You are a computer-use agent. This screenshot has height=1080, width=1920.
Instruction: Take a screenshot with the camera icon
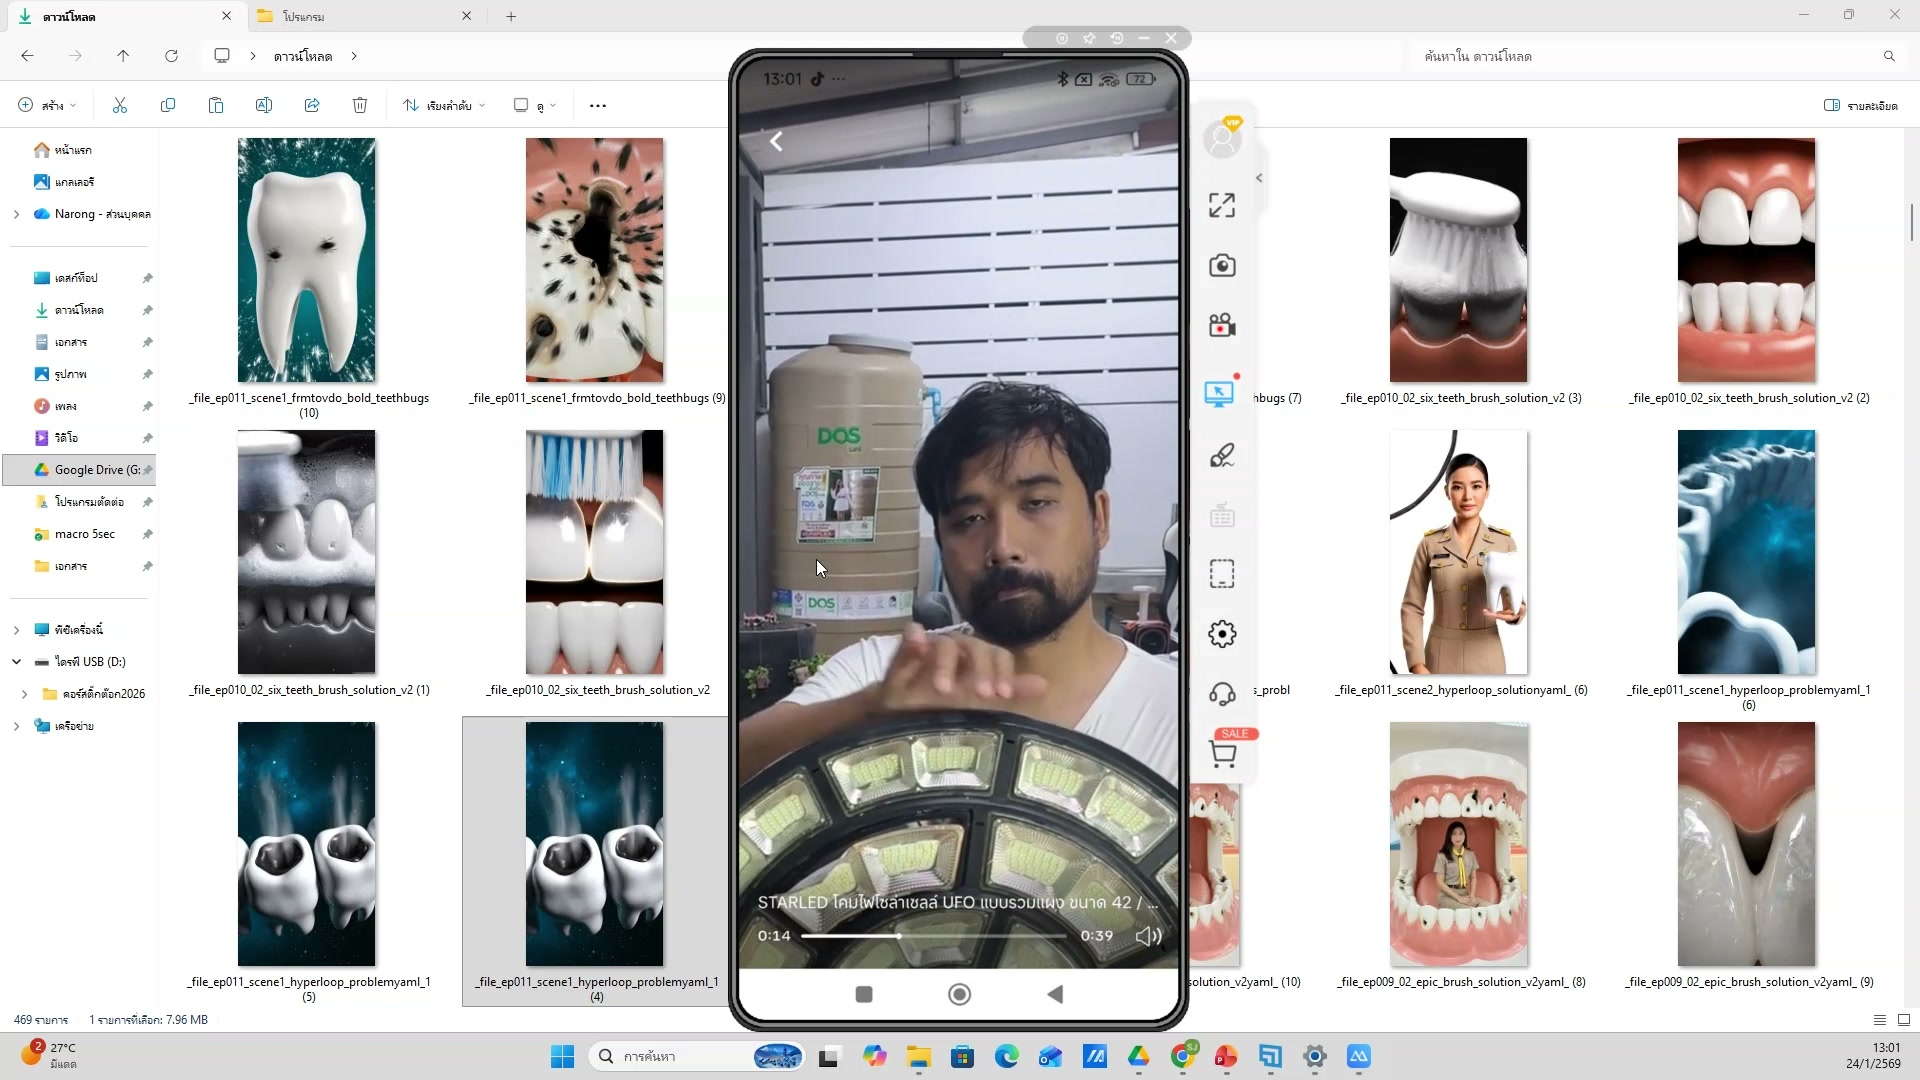click(1221, 266)
